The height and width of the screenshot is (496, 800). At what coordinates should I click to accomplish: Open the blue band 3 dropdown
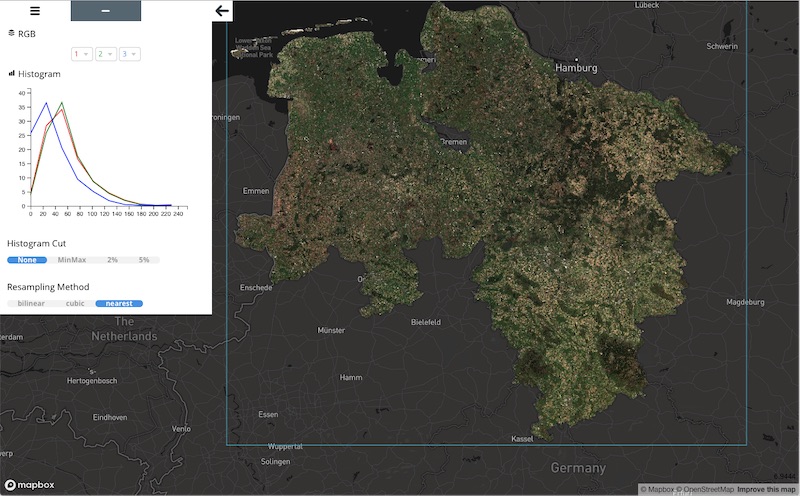pos(129,53)
